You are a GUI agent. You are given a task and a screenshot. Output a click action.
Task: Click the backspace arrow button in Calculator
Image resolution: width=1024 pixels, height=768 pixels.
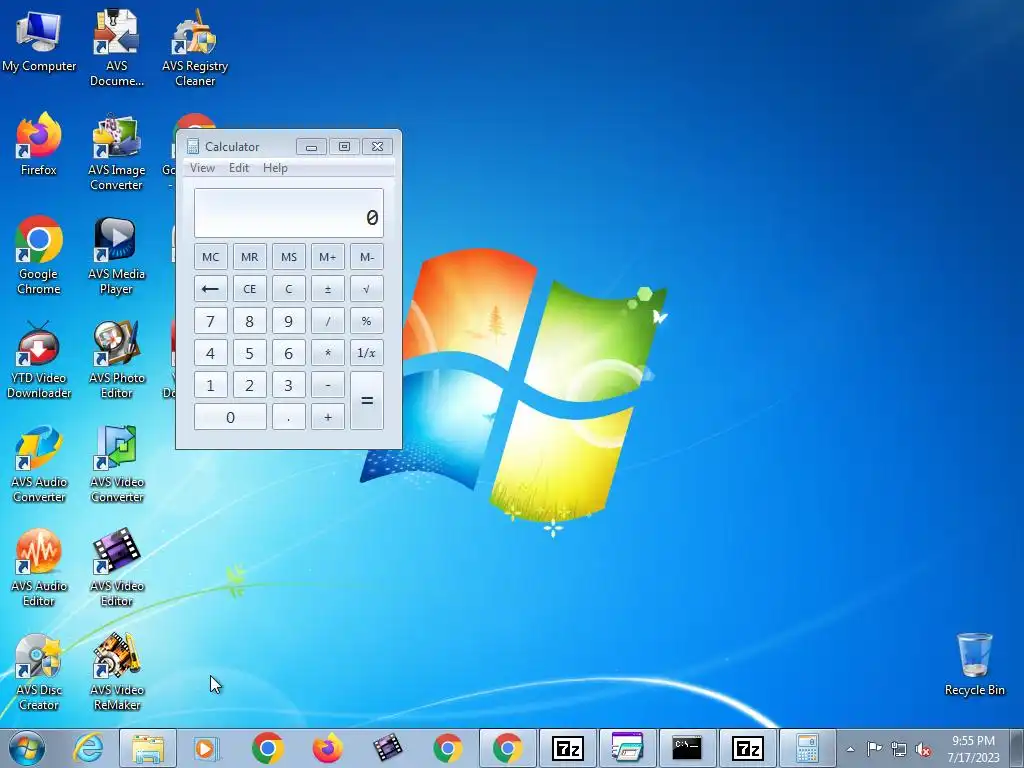[x=210, y=289]
